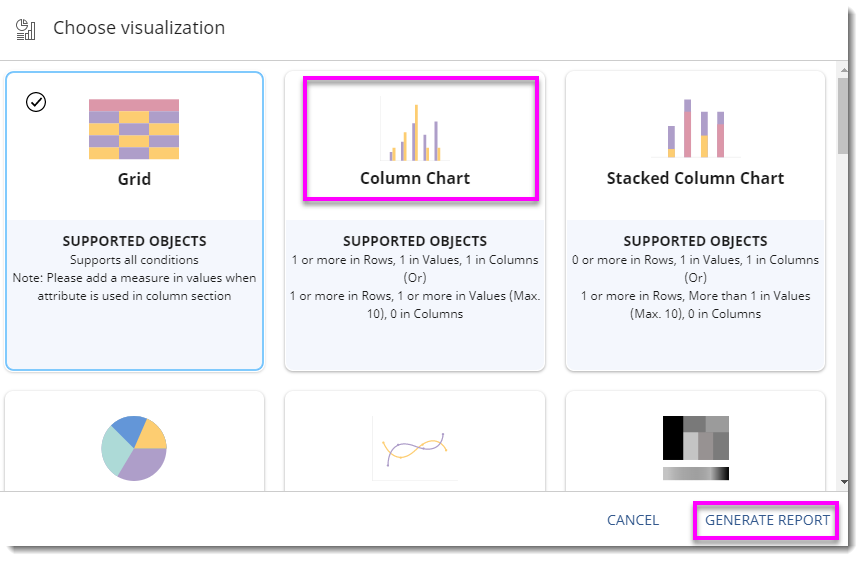Screen dimensions: 863x561
Task: Select the grayscale heat map visualization
Action: 695,447
